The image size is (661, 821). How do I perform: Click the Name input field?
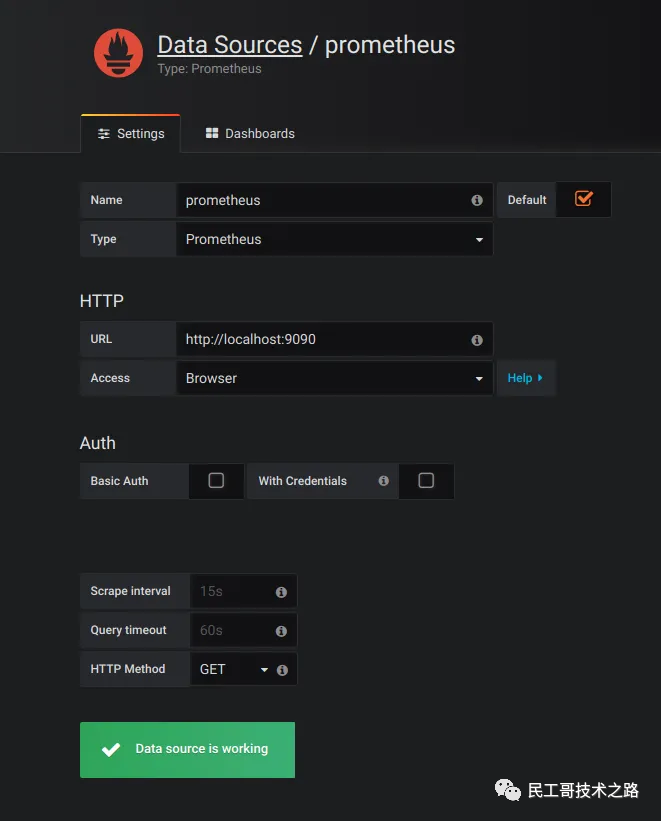click(335, 200)
